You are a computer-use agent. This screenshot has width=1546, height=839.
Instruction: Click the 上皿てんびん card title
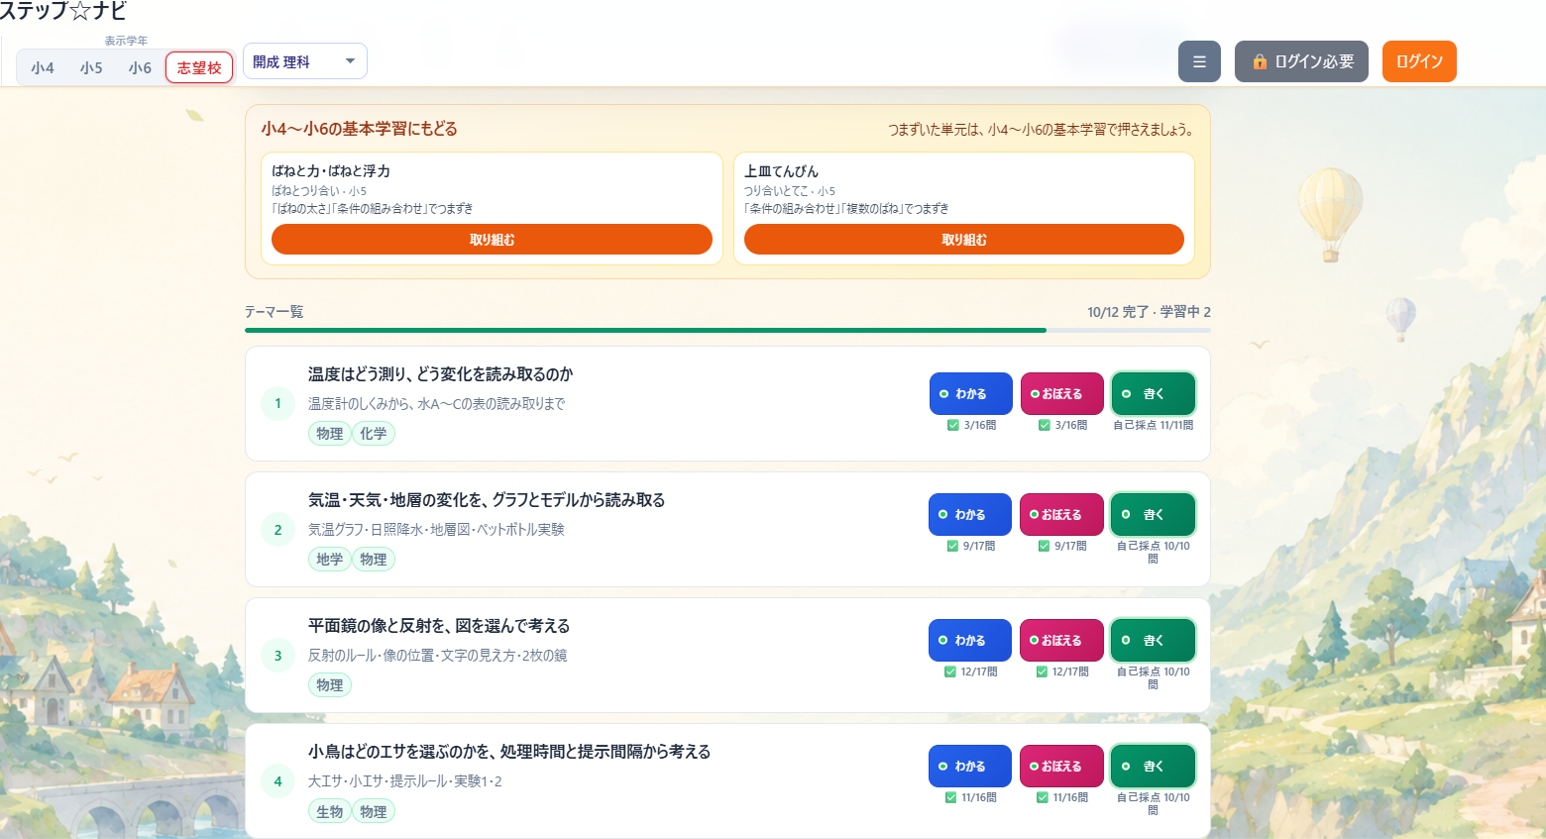coord(781,171)
